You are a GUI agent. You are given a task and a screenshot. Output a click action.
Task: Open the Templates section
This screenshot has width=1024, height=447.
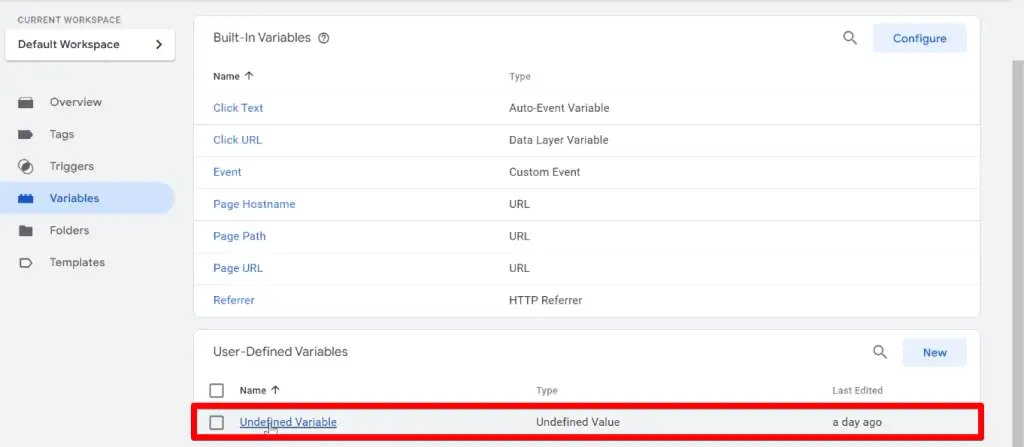pos(77,263)
